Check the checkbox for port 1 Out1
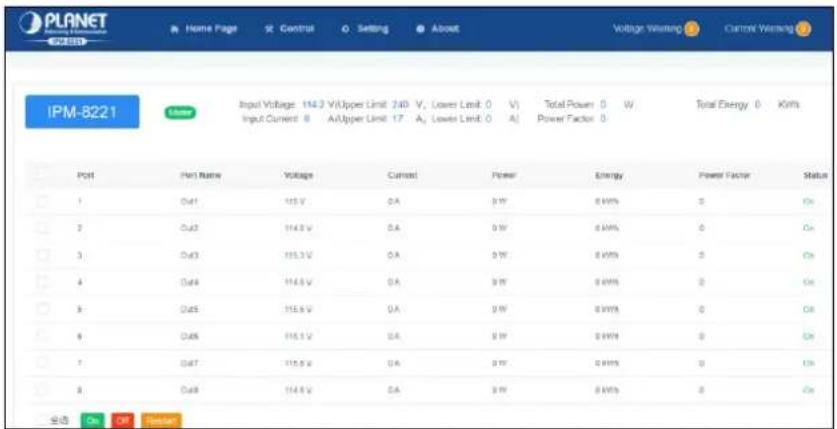837x429 pixels. point(43,201)
